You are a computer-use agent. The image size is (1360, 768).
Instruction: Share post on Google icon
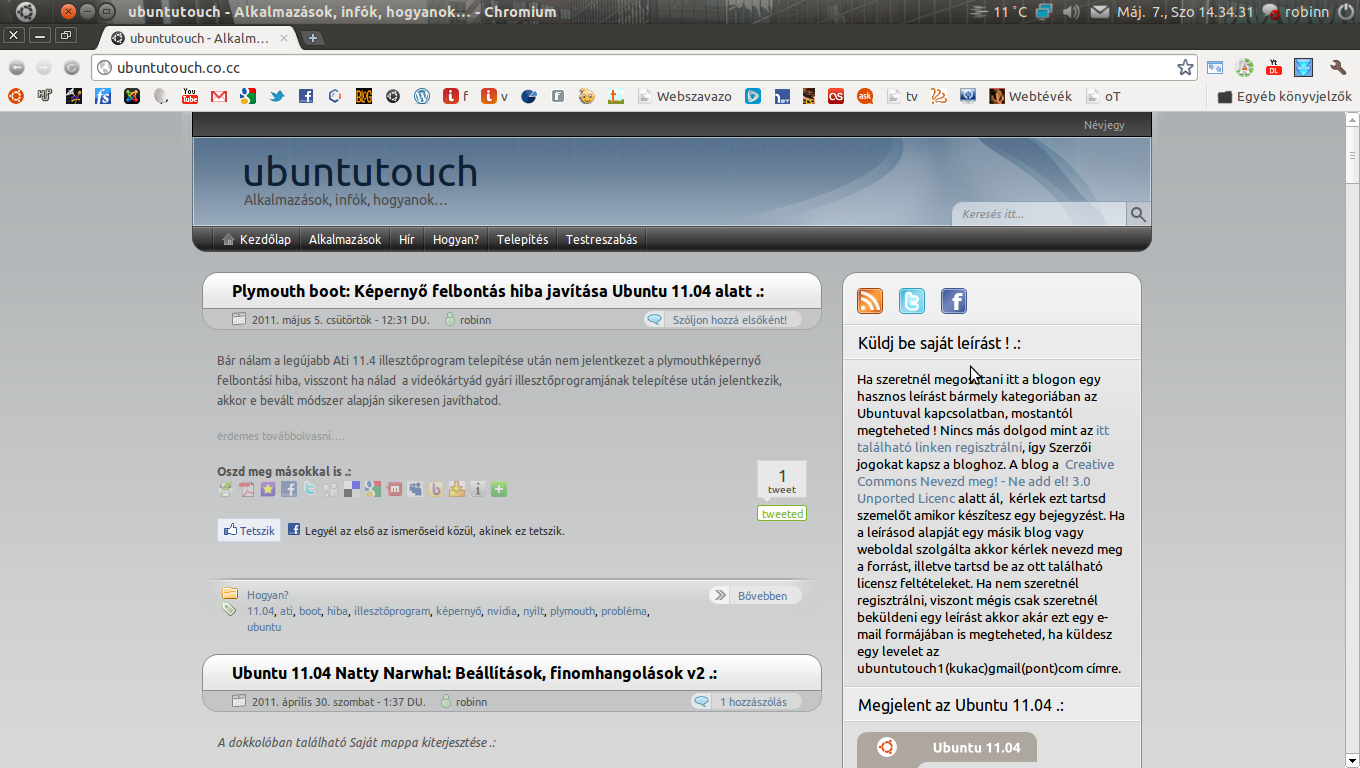click(372, 489)
